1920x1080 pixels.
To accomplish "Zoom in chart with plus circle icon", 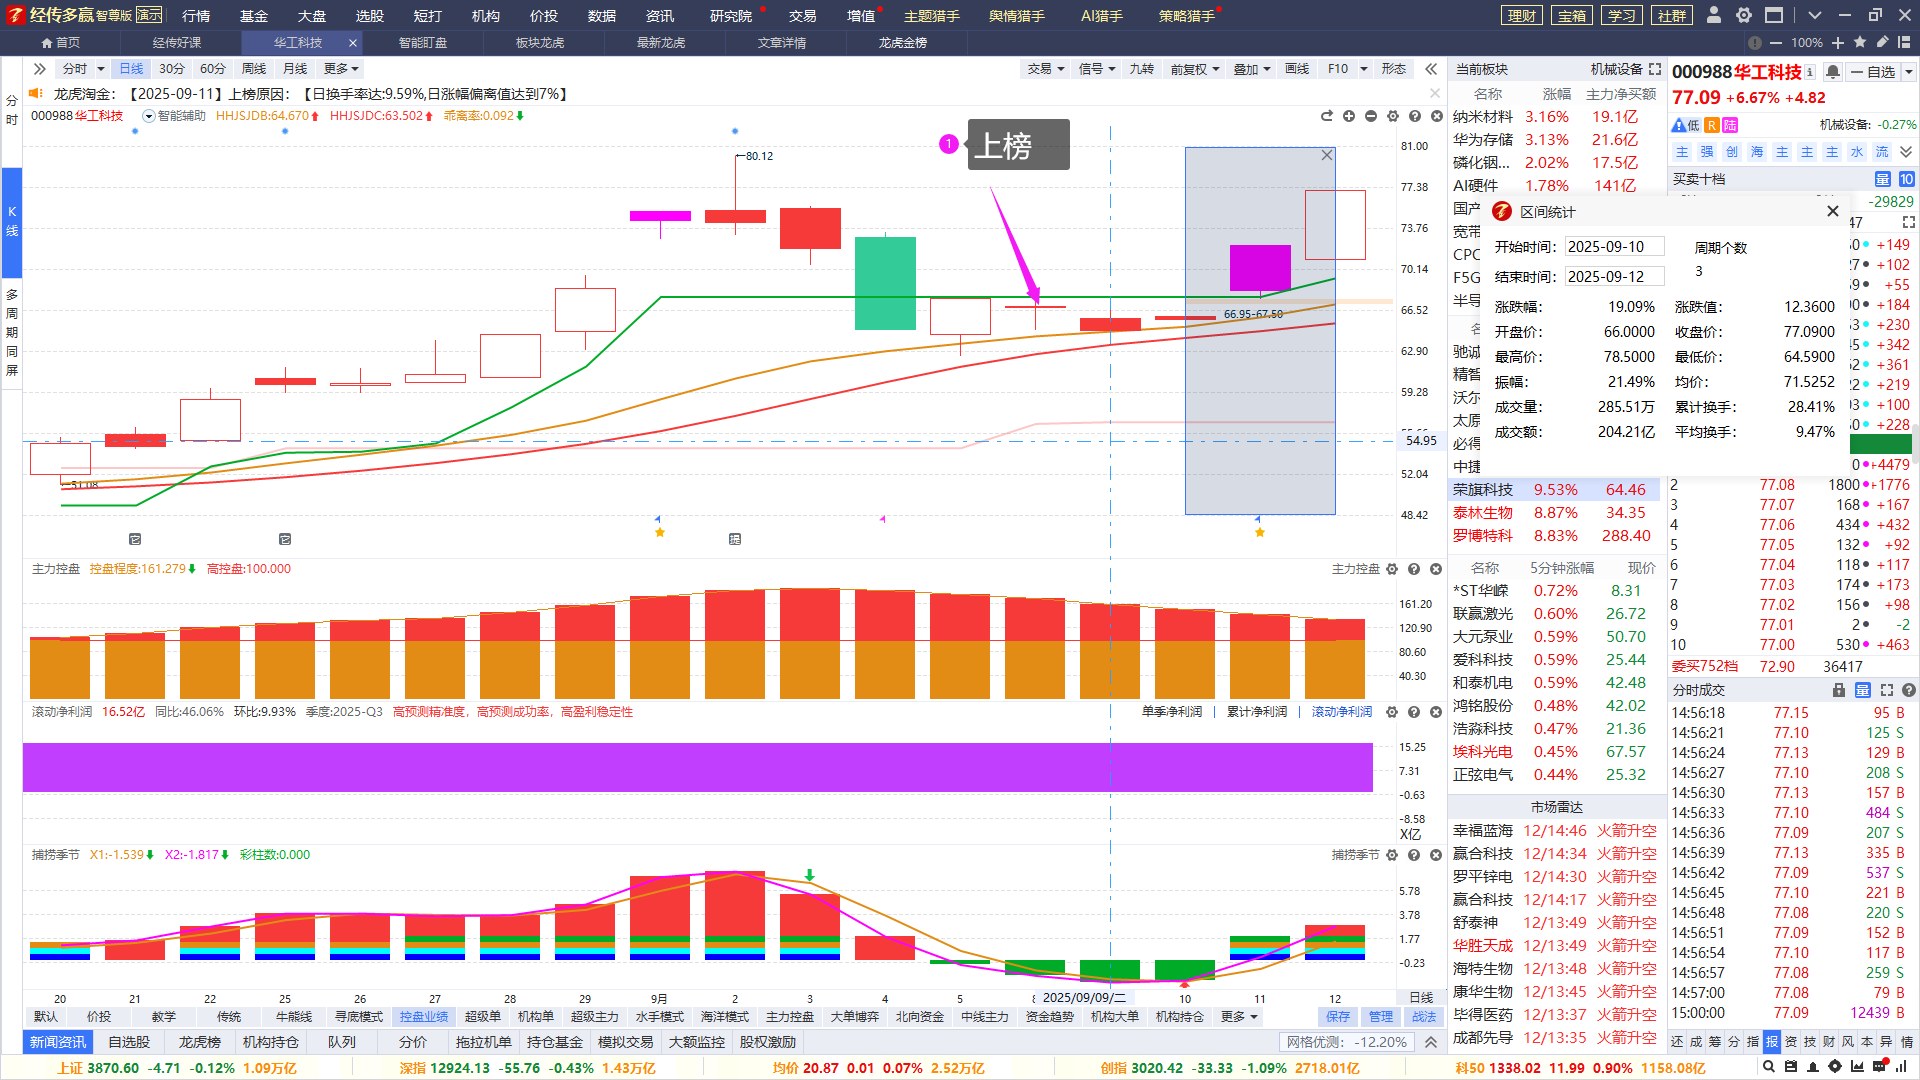I will pos(1349,116).
